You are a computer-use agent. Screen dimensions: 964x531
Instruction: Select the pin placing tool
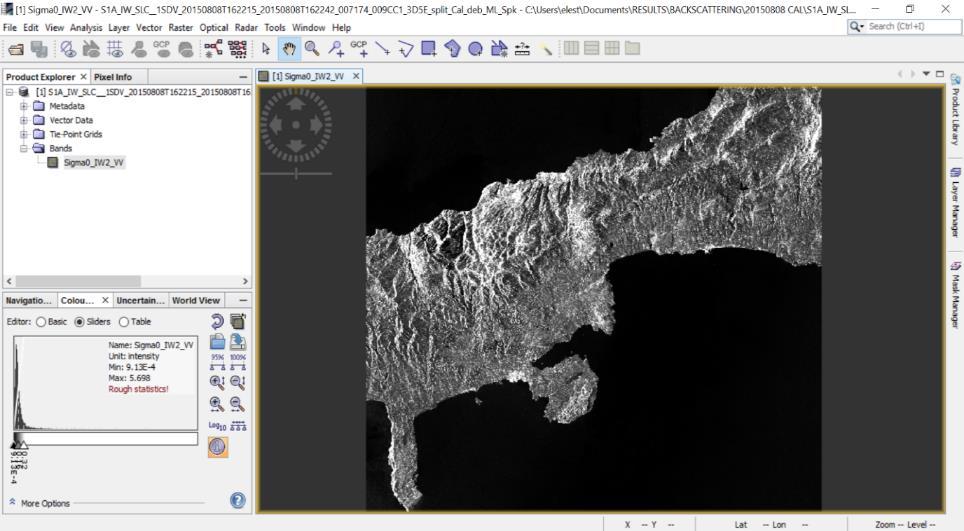(336, 49)
